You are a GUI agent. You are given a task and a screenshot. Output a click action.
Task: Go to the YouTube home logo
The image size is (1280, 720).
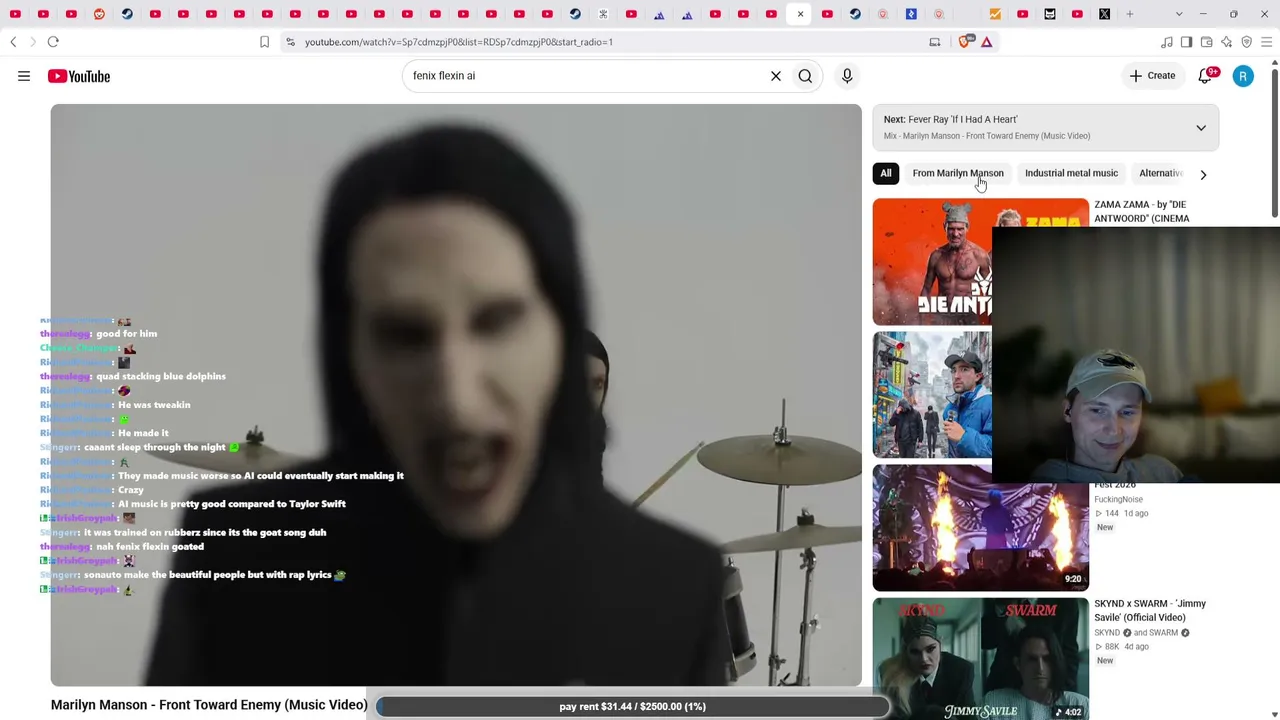[79, 76]
